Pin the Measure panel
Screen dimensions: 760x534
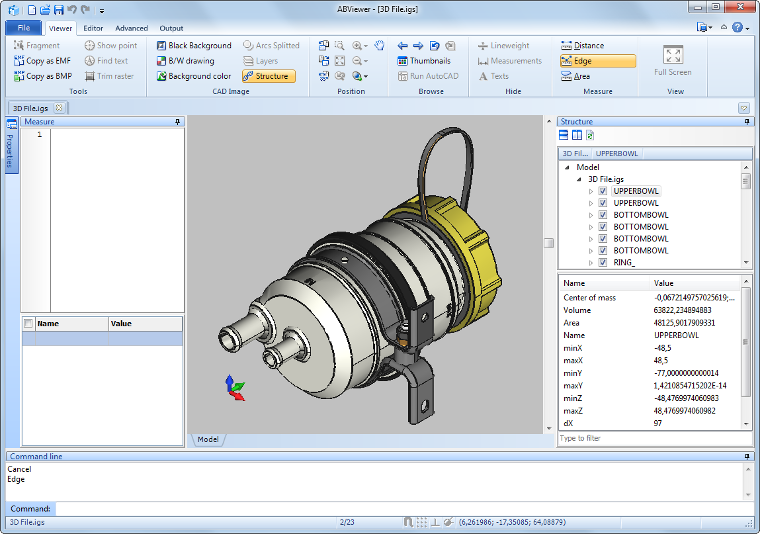point(178,122)
